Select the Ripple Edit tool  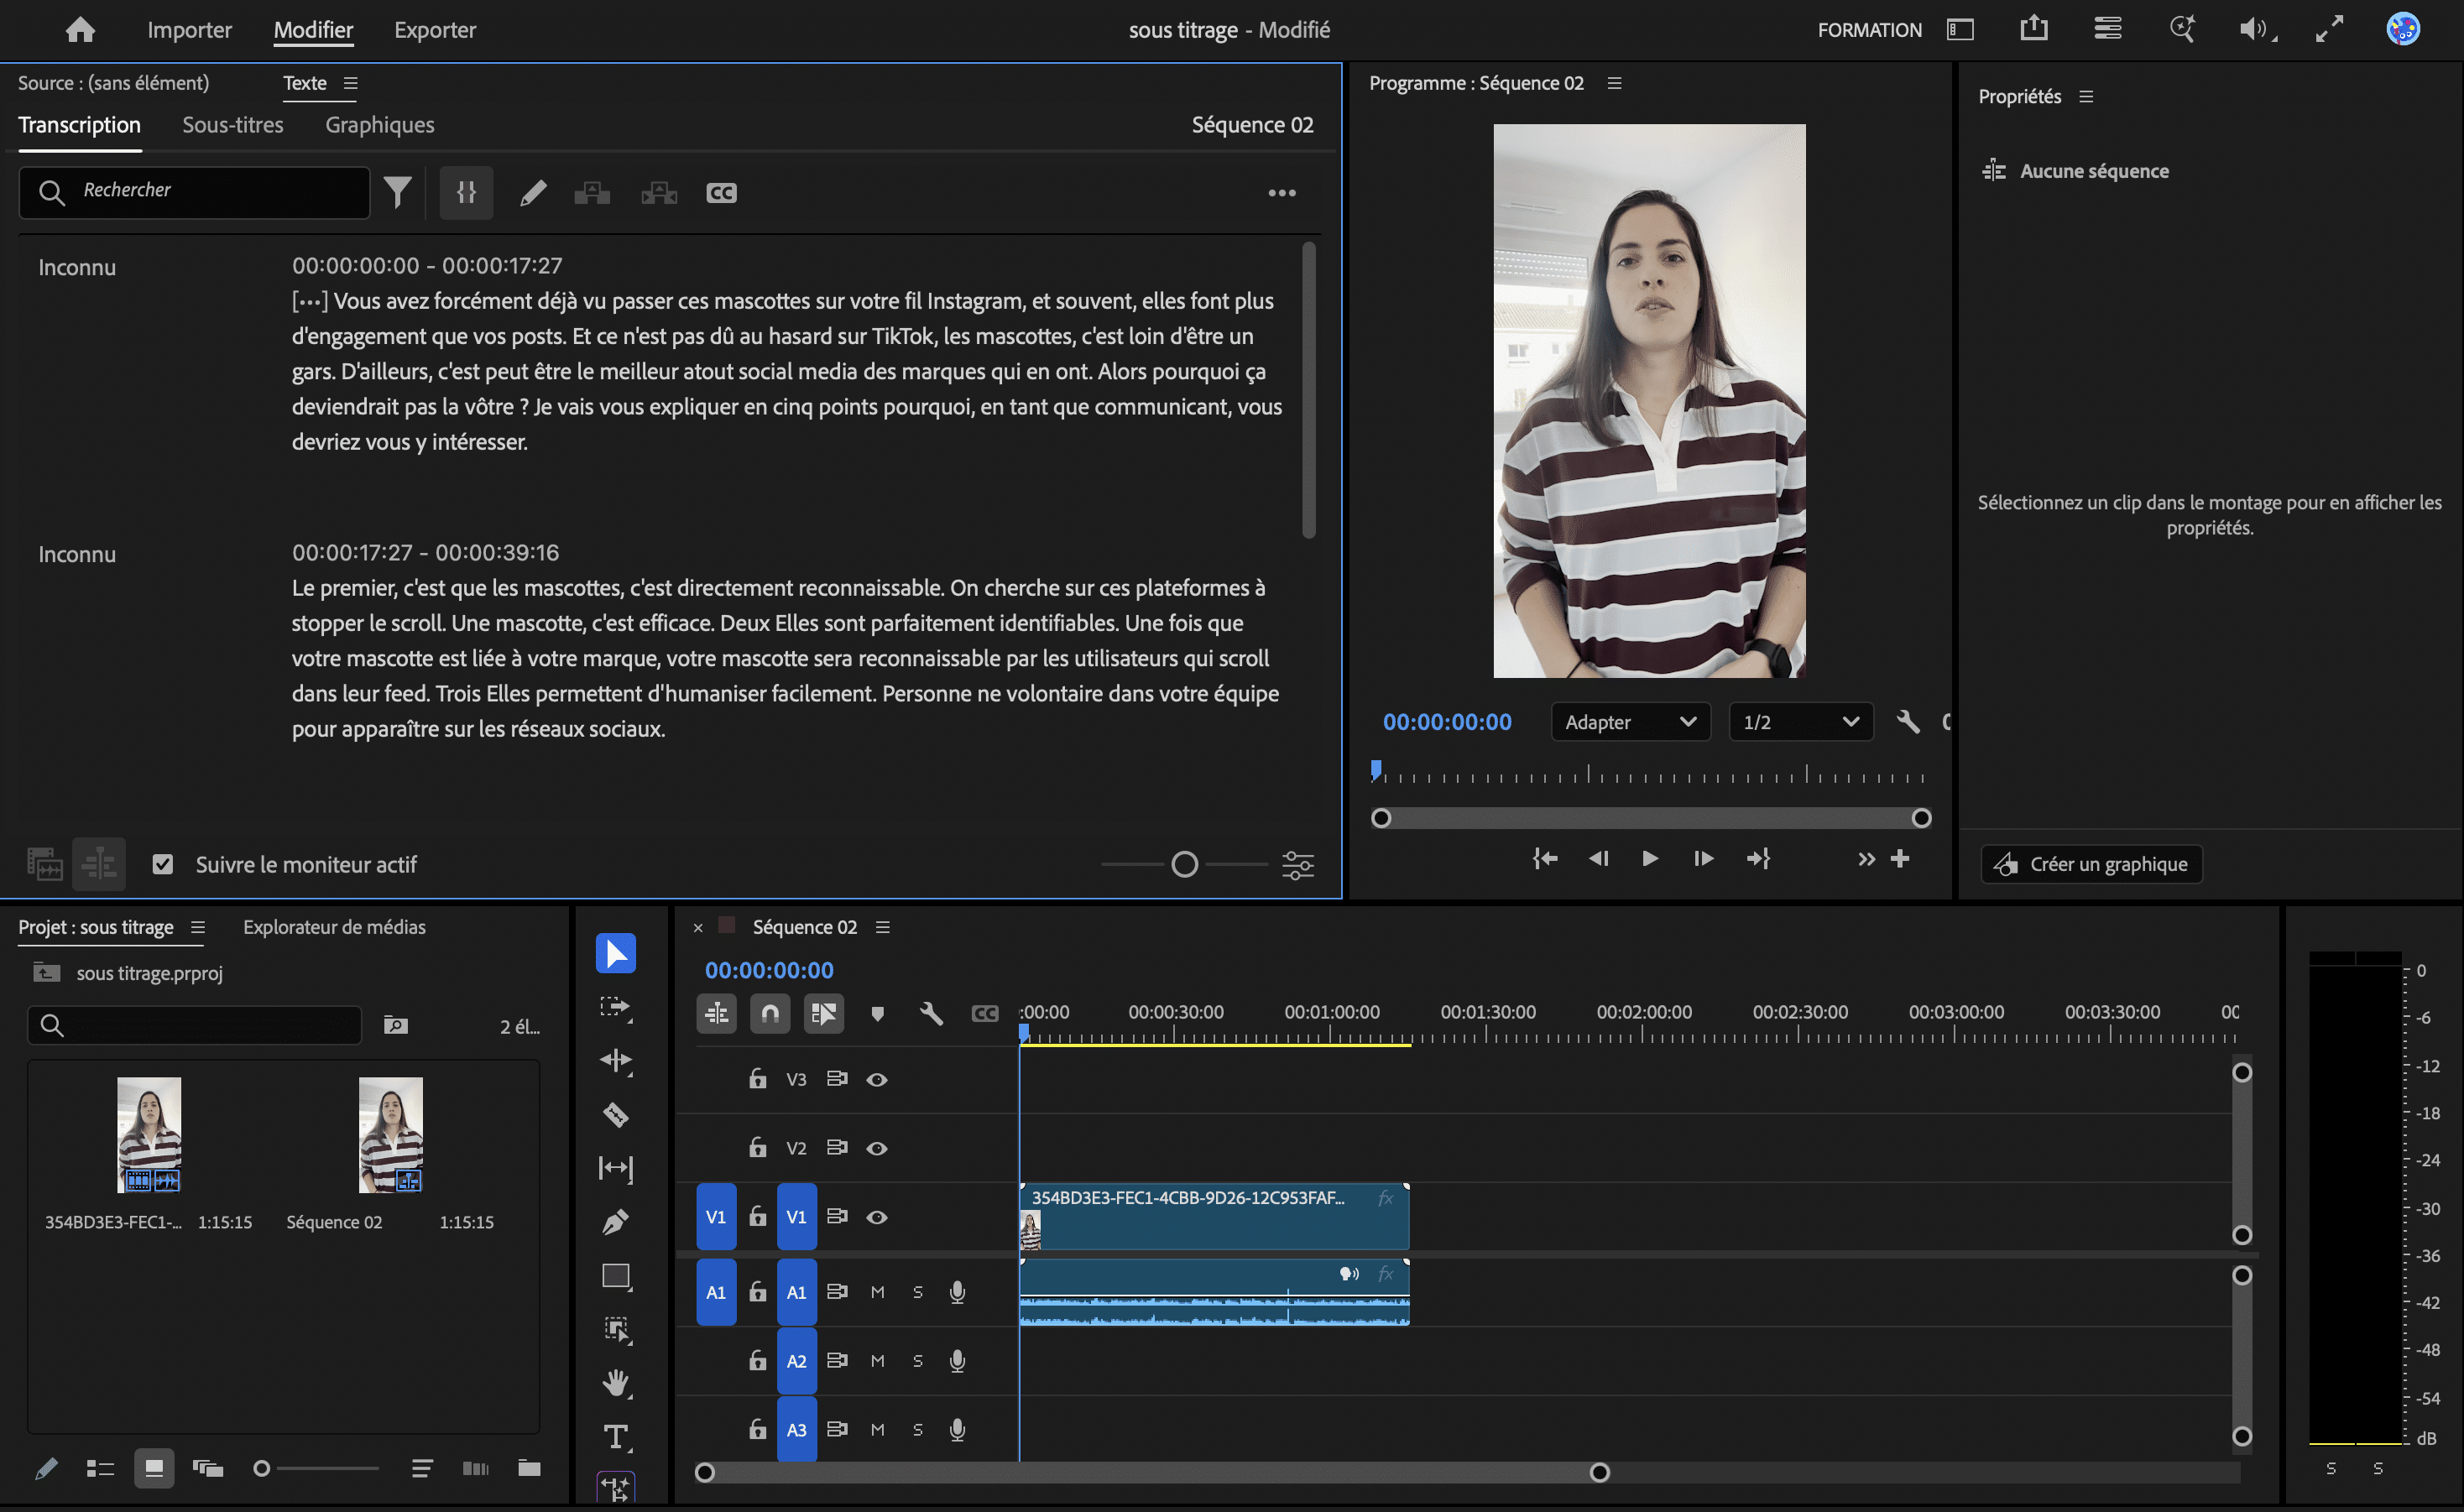616,1061
